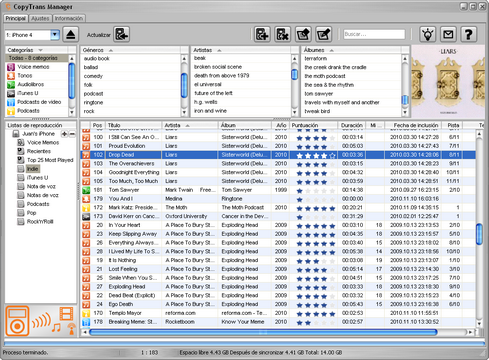489x360 pixels.
Task: Click the Actualizar sync icon
Action: (x=122, y=35)
